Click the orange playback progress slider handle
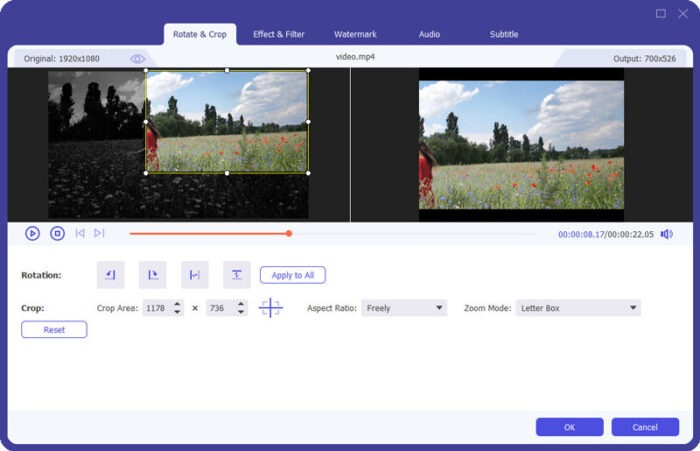 point(289,233)
